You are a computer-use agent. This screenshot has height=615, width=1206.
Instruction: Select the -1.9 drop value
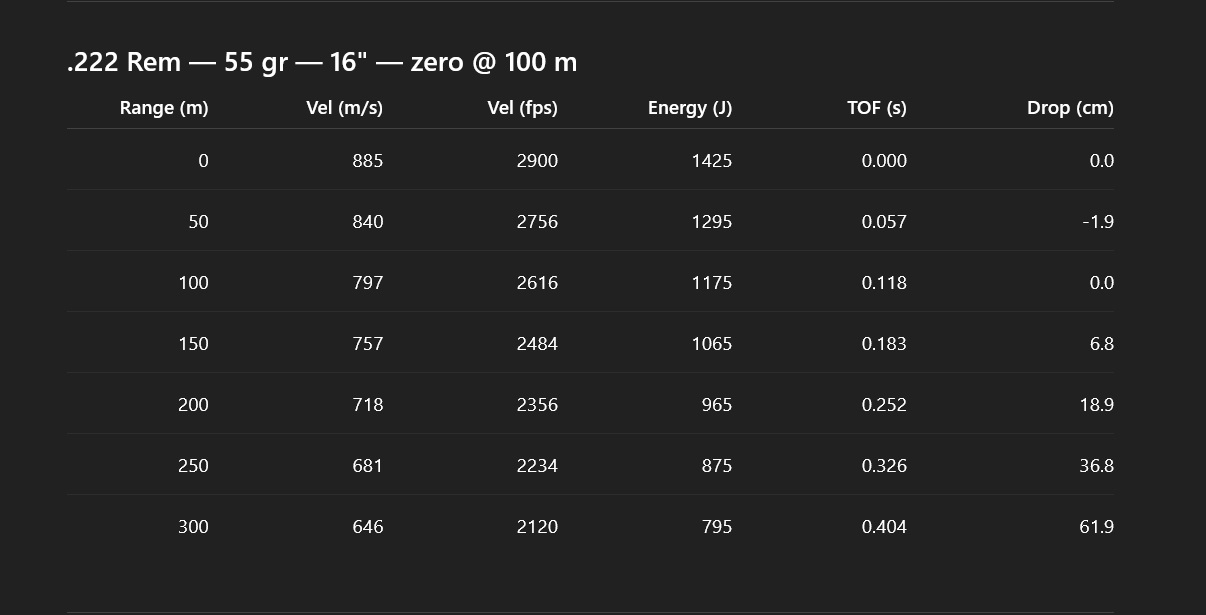(x=1098, y=222)
